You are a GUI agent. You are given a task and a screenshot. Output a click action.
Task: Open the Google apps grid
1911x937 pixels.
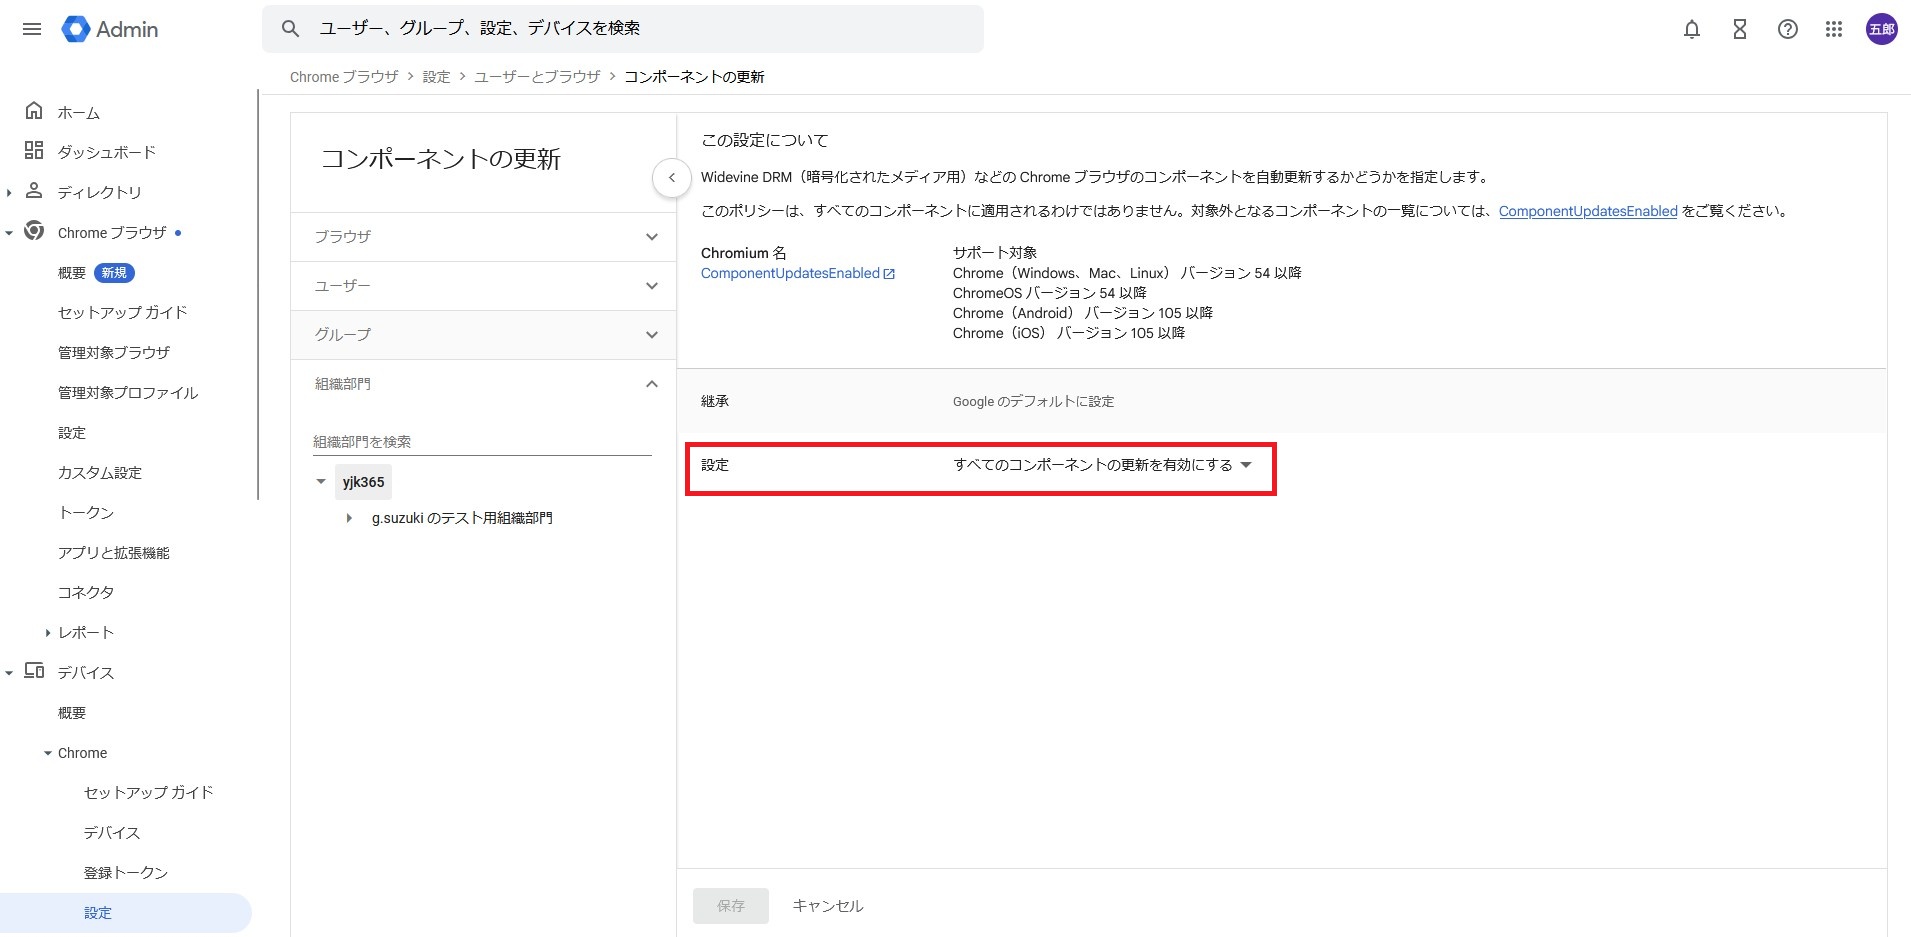click(1833, 29)
